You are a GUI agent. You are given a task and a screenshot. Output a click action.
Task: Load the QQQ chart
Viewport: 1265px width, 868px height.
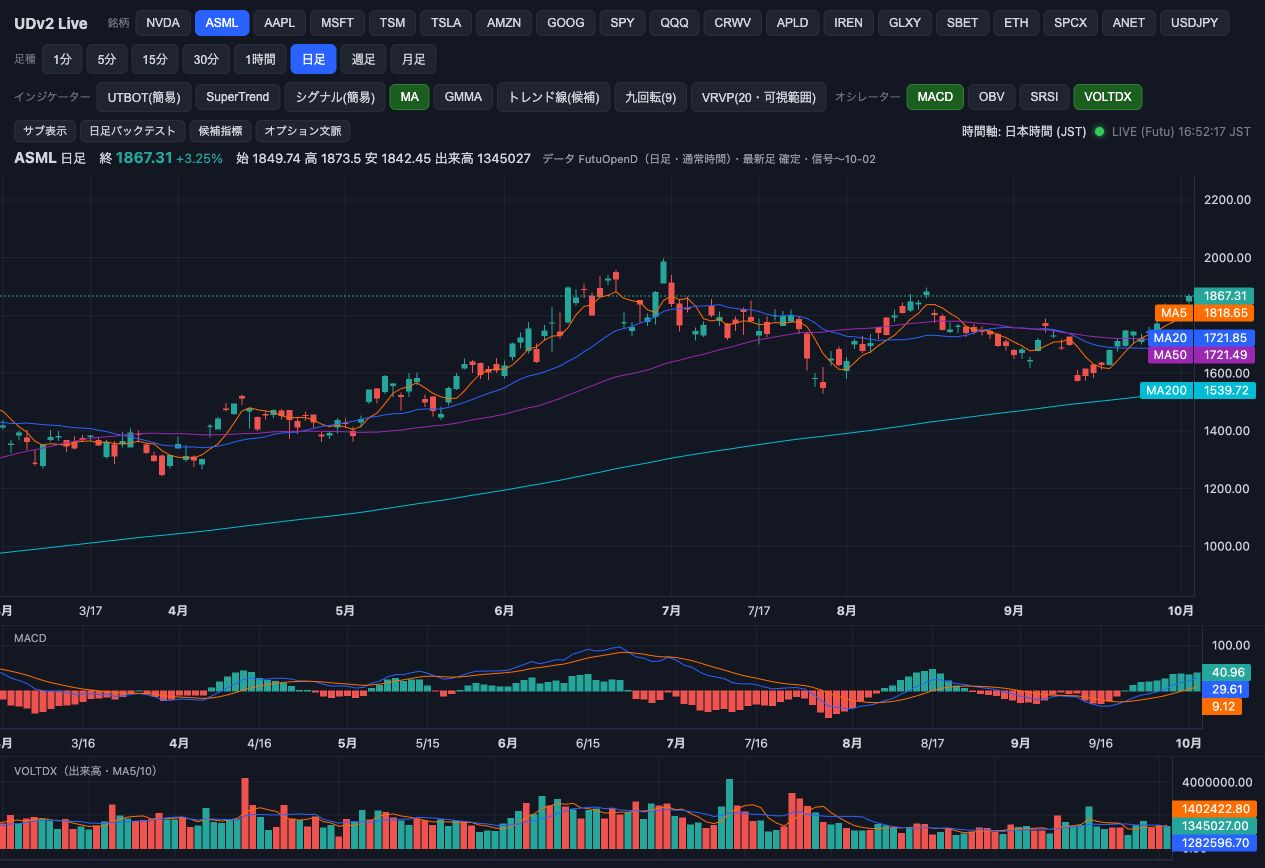click(x=675, y=23)
